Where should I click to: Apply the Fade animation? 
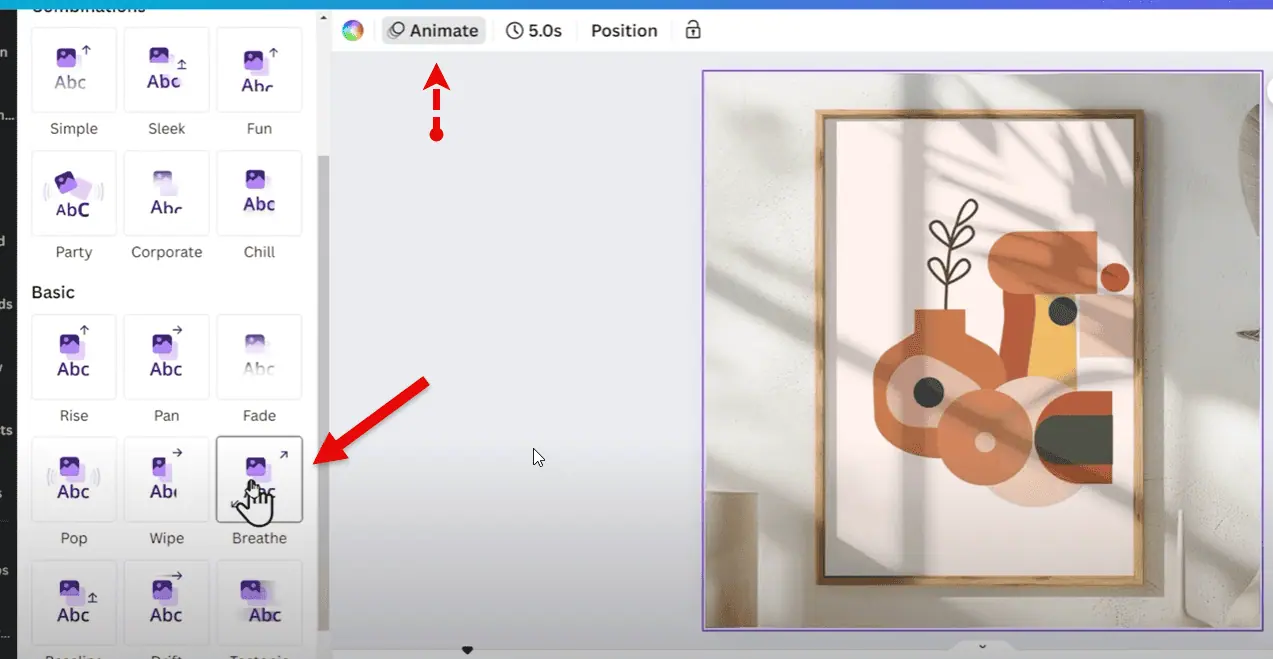coord(259,357)
